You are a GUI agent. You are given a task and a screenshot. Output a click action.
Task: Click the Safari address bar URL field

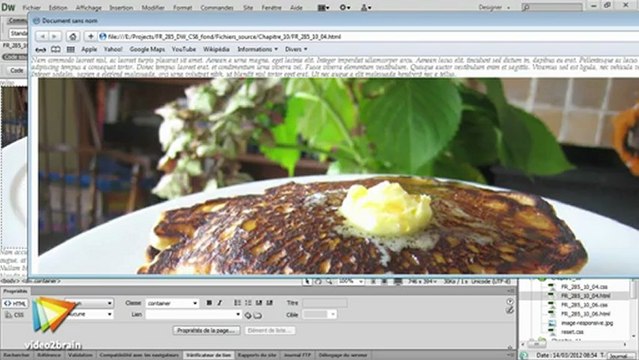tap(367, 37)
